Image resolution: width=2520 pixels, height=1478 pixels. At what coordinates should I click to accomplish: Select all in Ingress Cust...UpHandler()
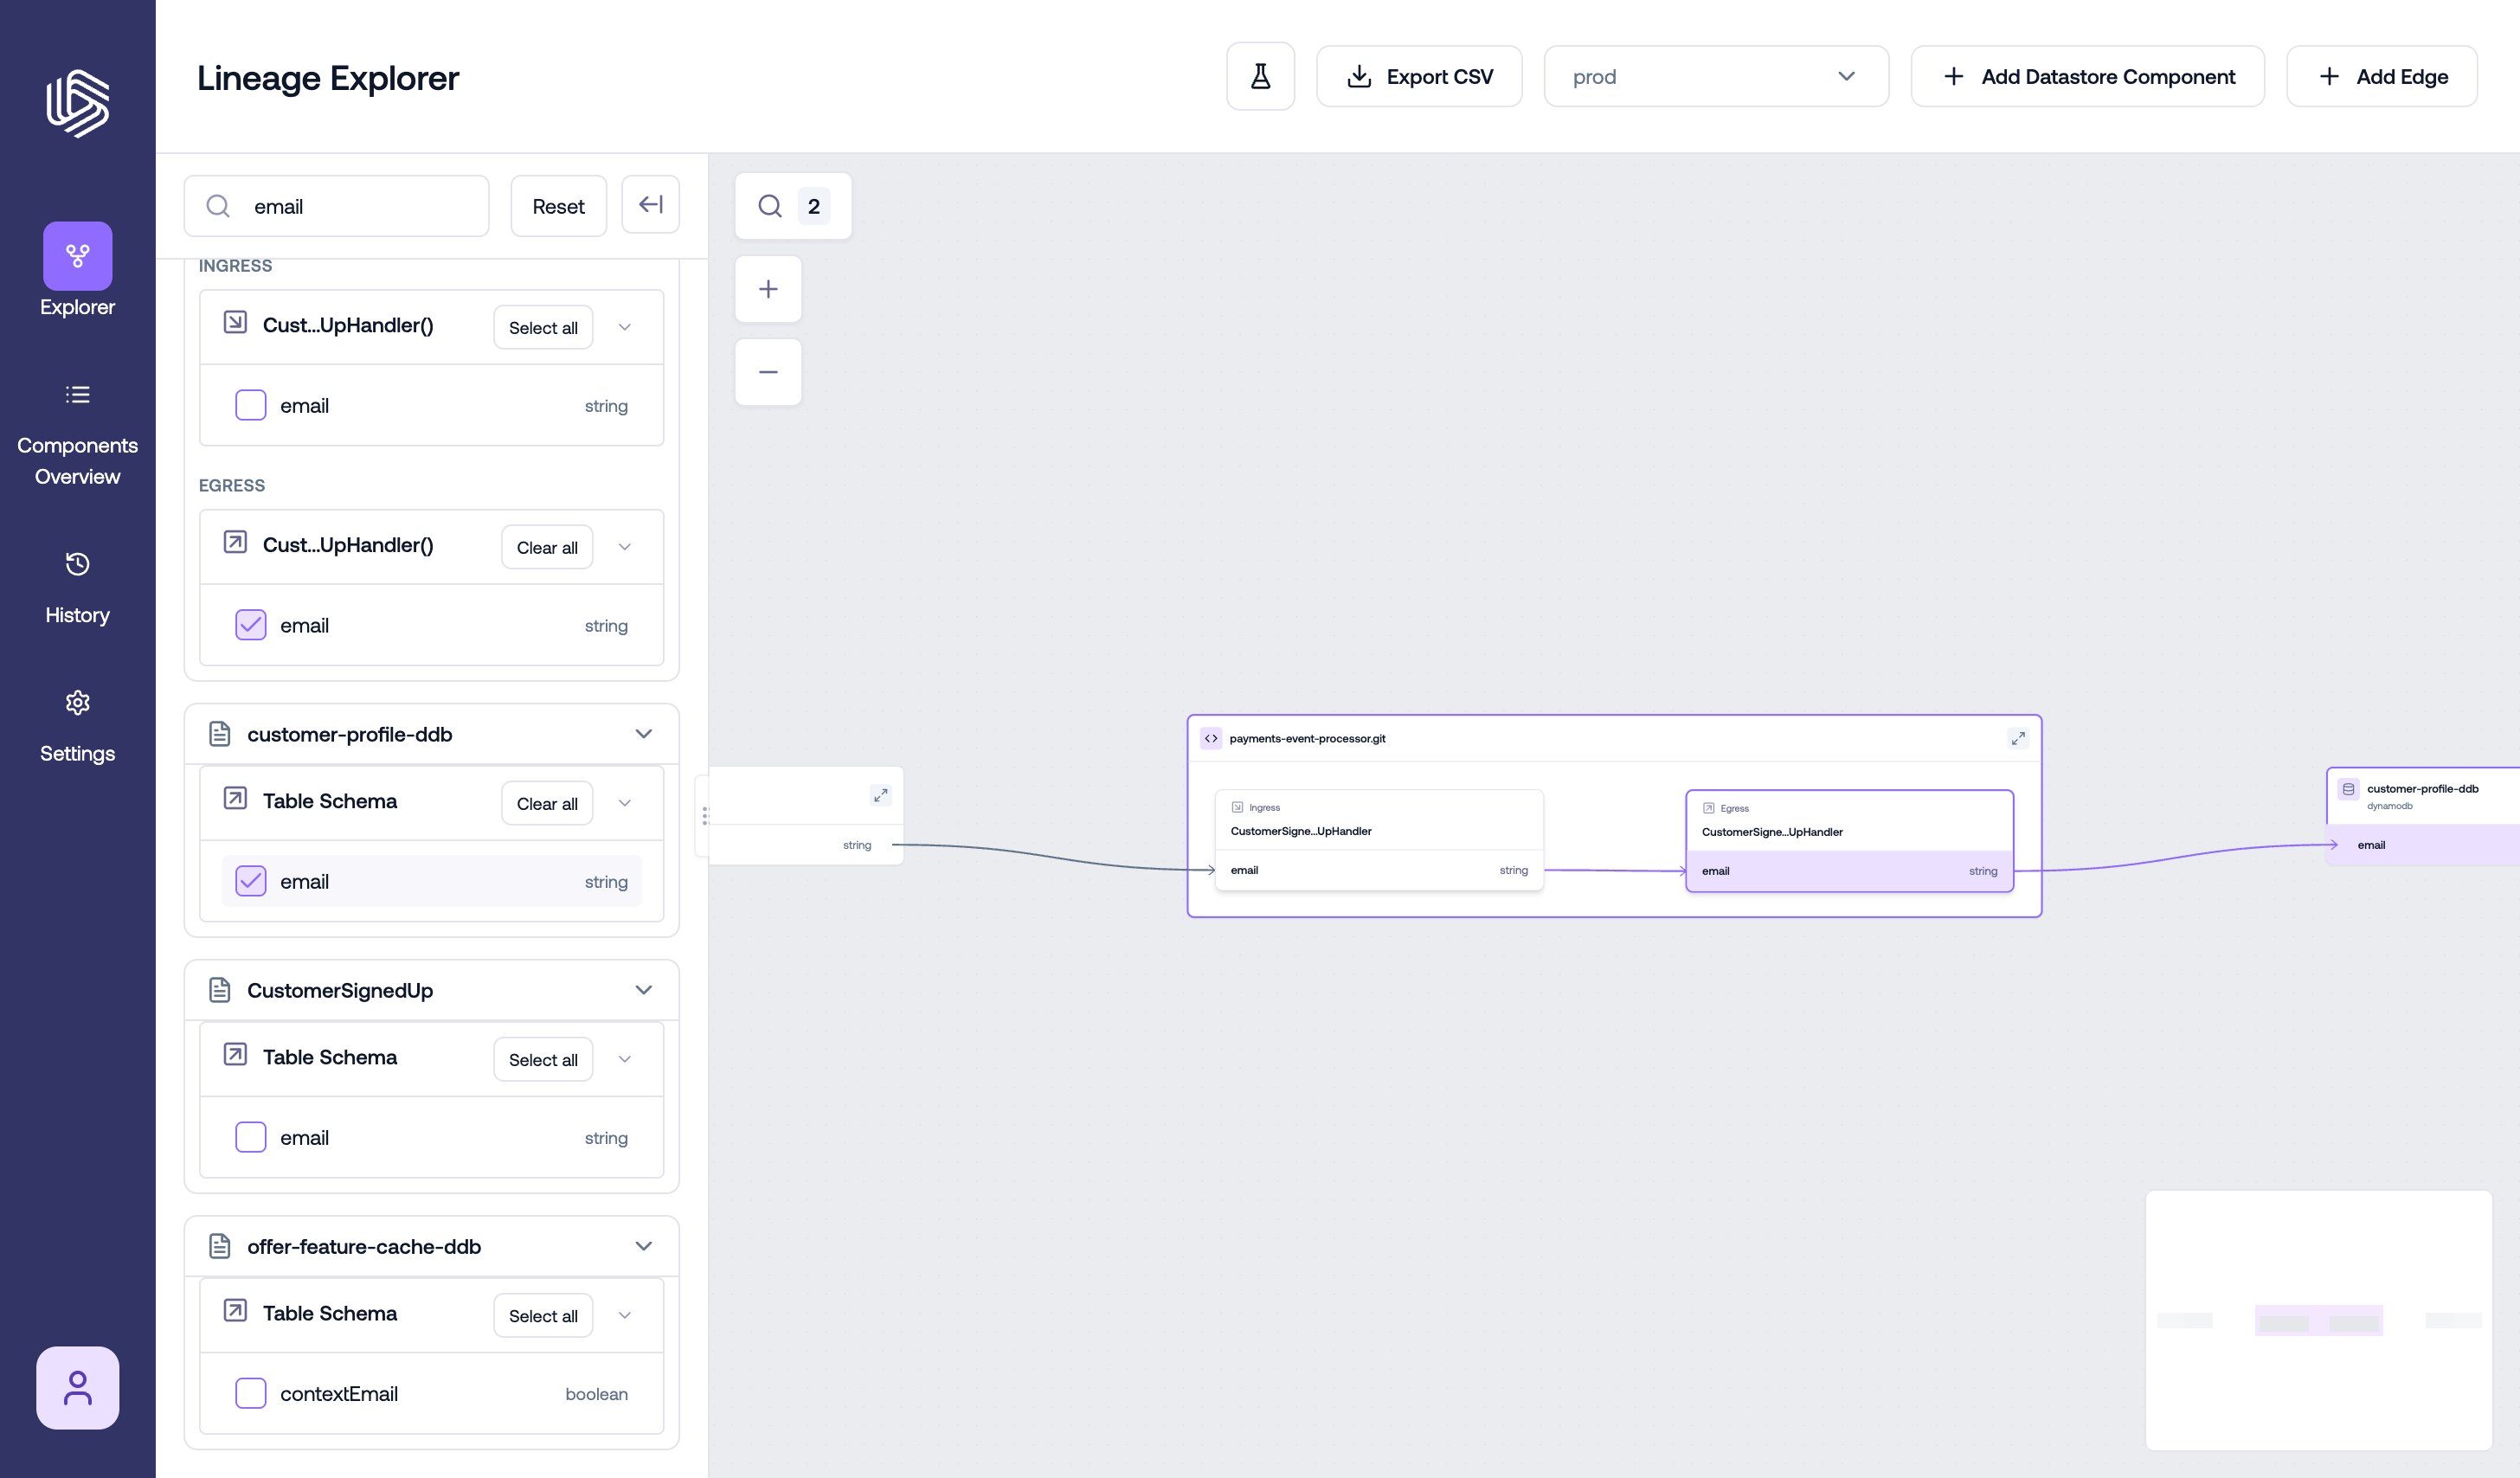(x=543, y=327)
